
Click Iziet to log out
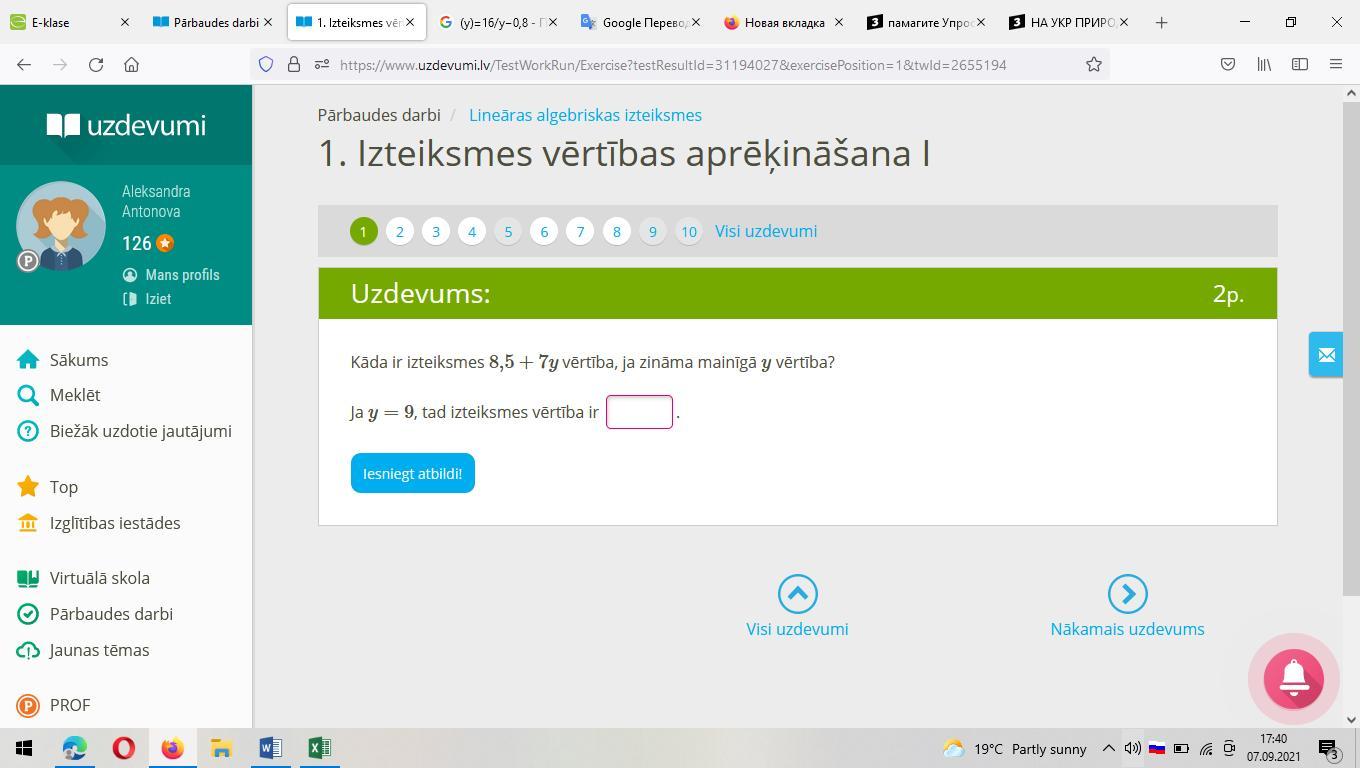(x=147, y=299)
